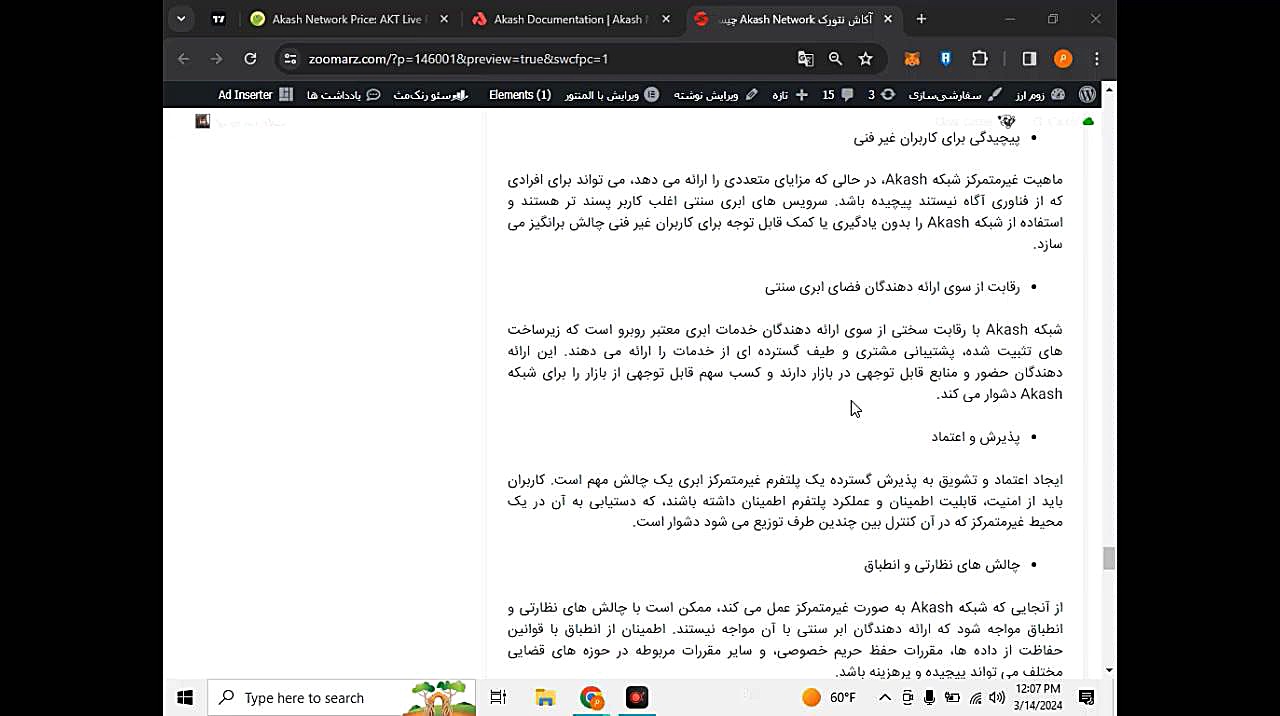Reload the current page
Image resolution: width=1280 pixels, height=716 pixels.
(x=250, y=59)
